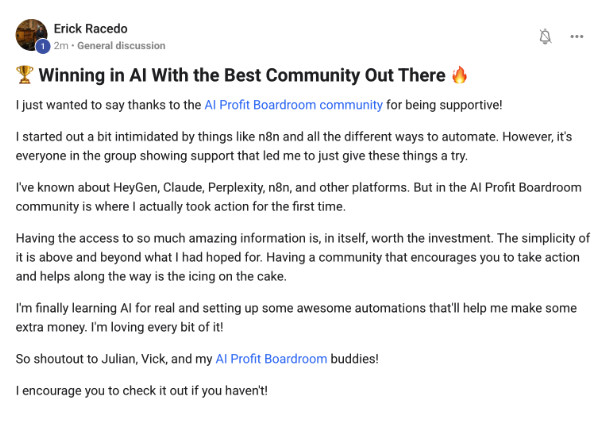Click the post title Winning in AI
Image resolution: width=603 pixels, height=426 pixels.
242,76
